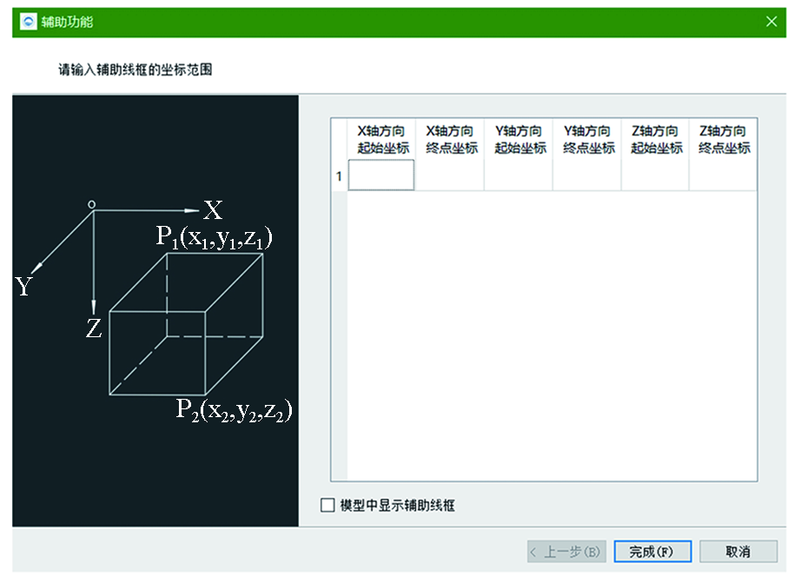This screenshot has height=577, width=800.
Task: Enable 模型中显示辅助线框 checkbox
Action: click(327, 505)
